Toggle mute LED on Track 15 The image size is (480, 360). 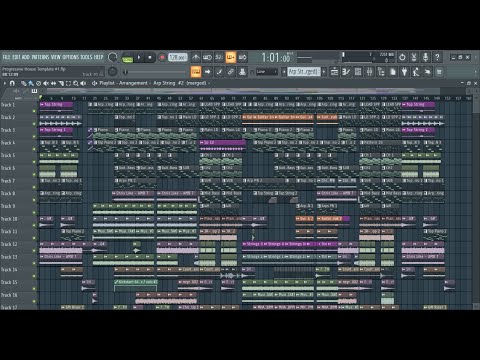click(x=34, y=288)
